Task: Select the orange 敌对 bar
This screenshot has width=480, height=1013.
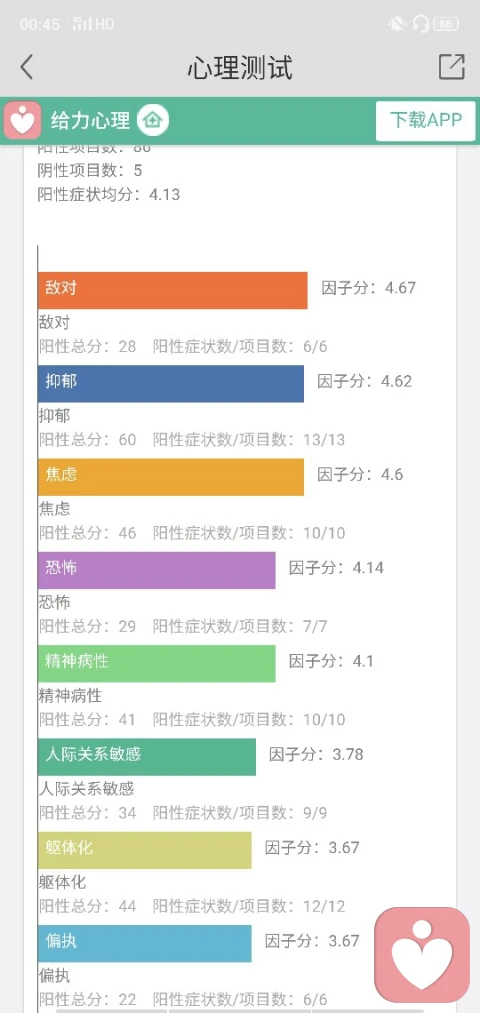Action: (172, 290)
